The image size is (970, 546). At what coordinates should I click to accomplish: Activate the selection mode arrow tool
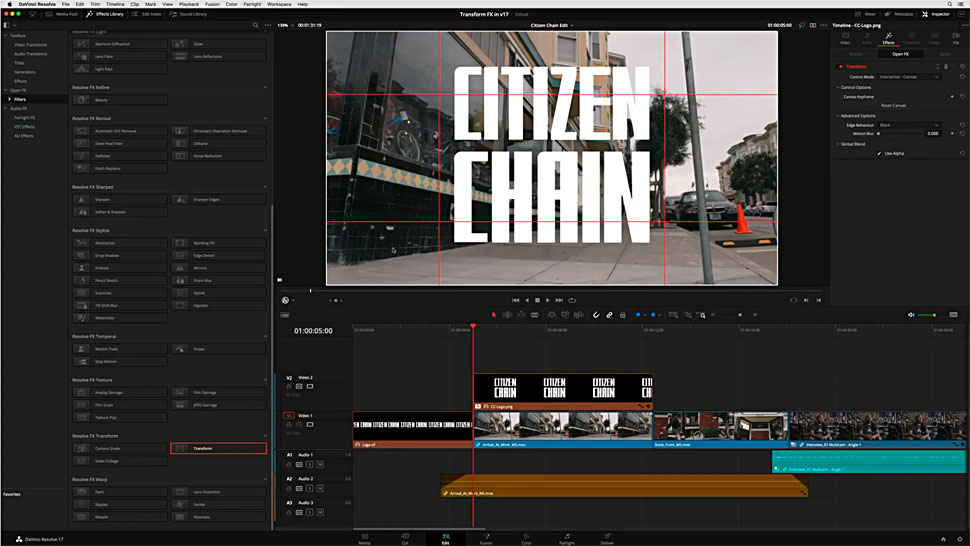494,315
